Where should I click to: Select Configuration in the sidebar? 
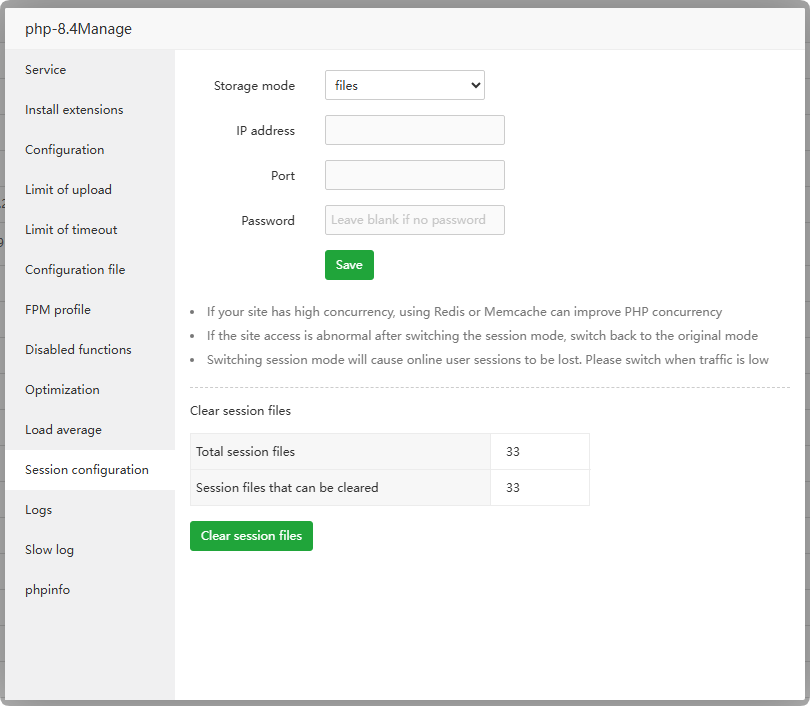click(65, 150)
